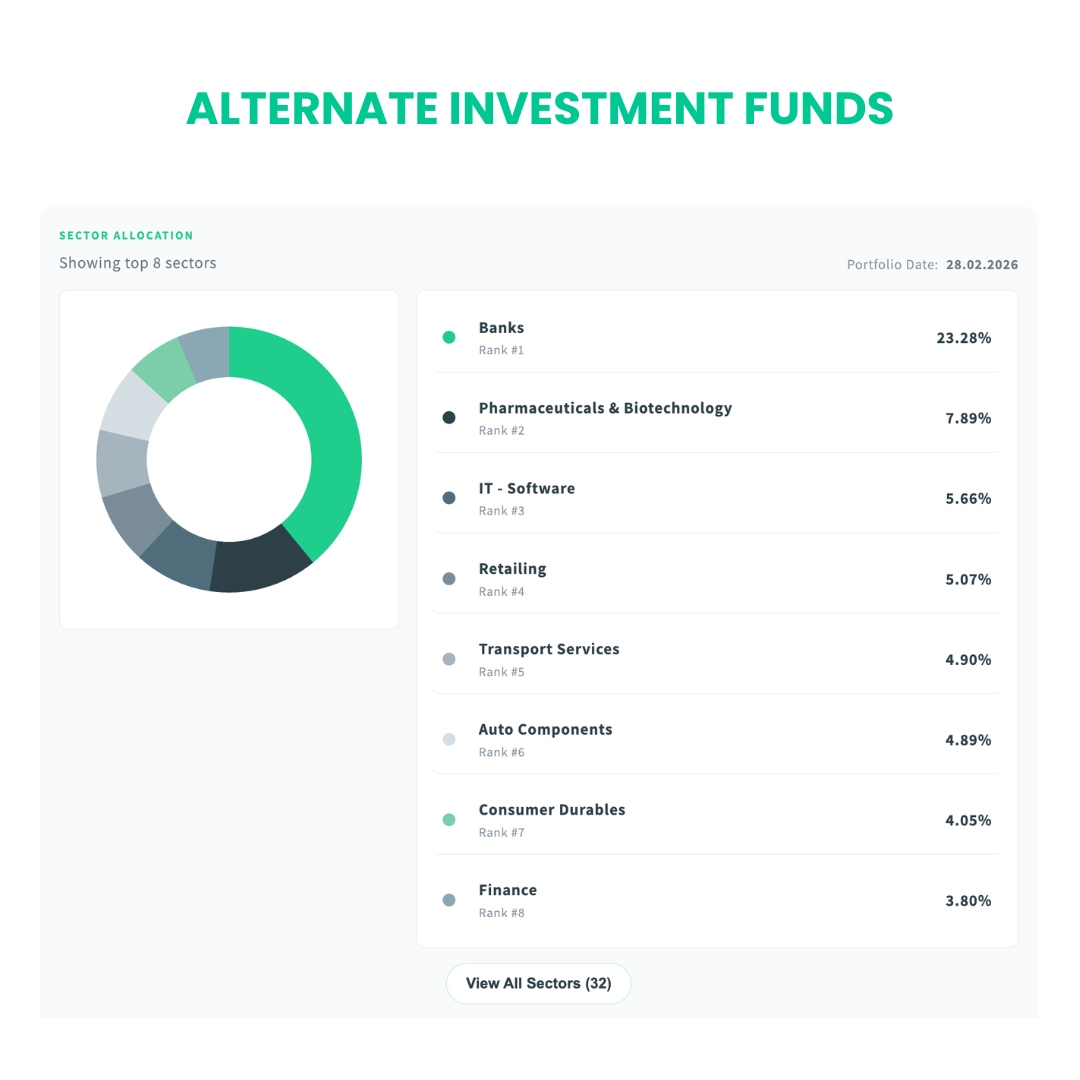1080x1080 pixels.
Task: Select the Banks sector row name
Action: 501,328
